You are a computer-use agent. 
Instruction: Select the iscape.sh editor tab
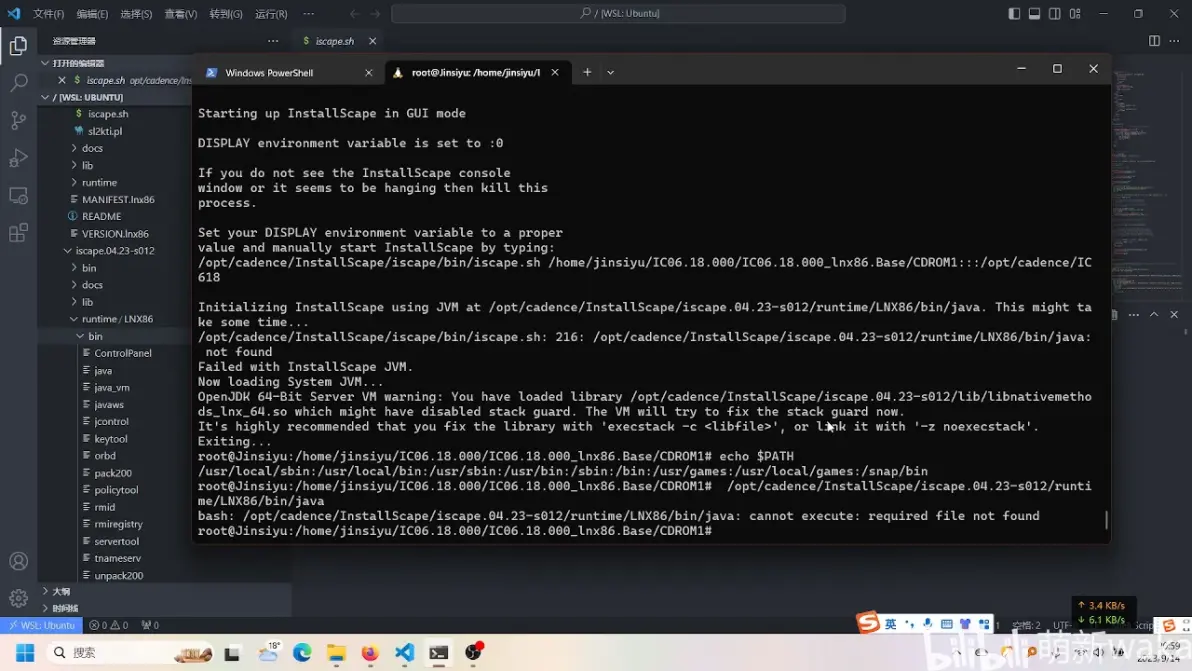coord(334,41)
